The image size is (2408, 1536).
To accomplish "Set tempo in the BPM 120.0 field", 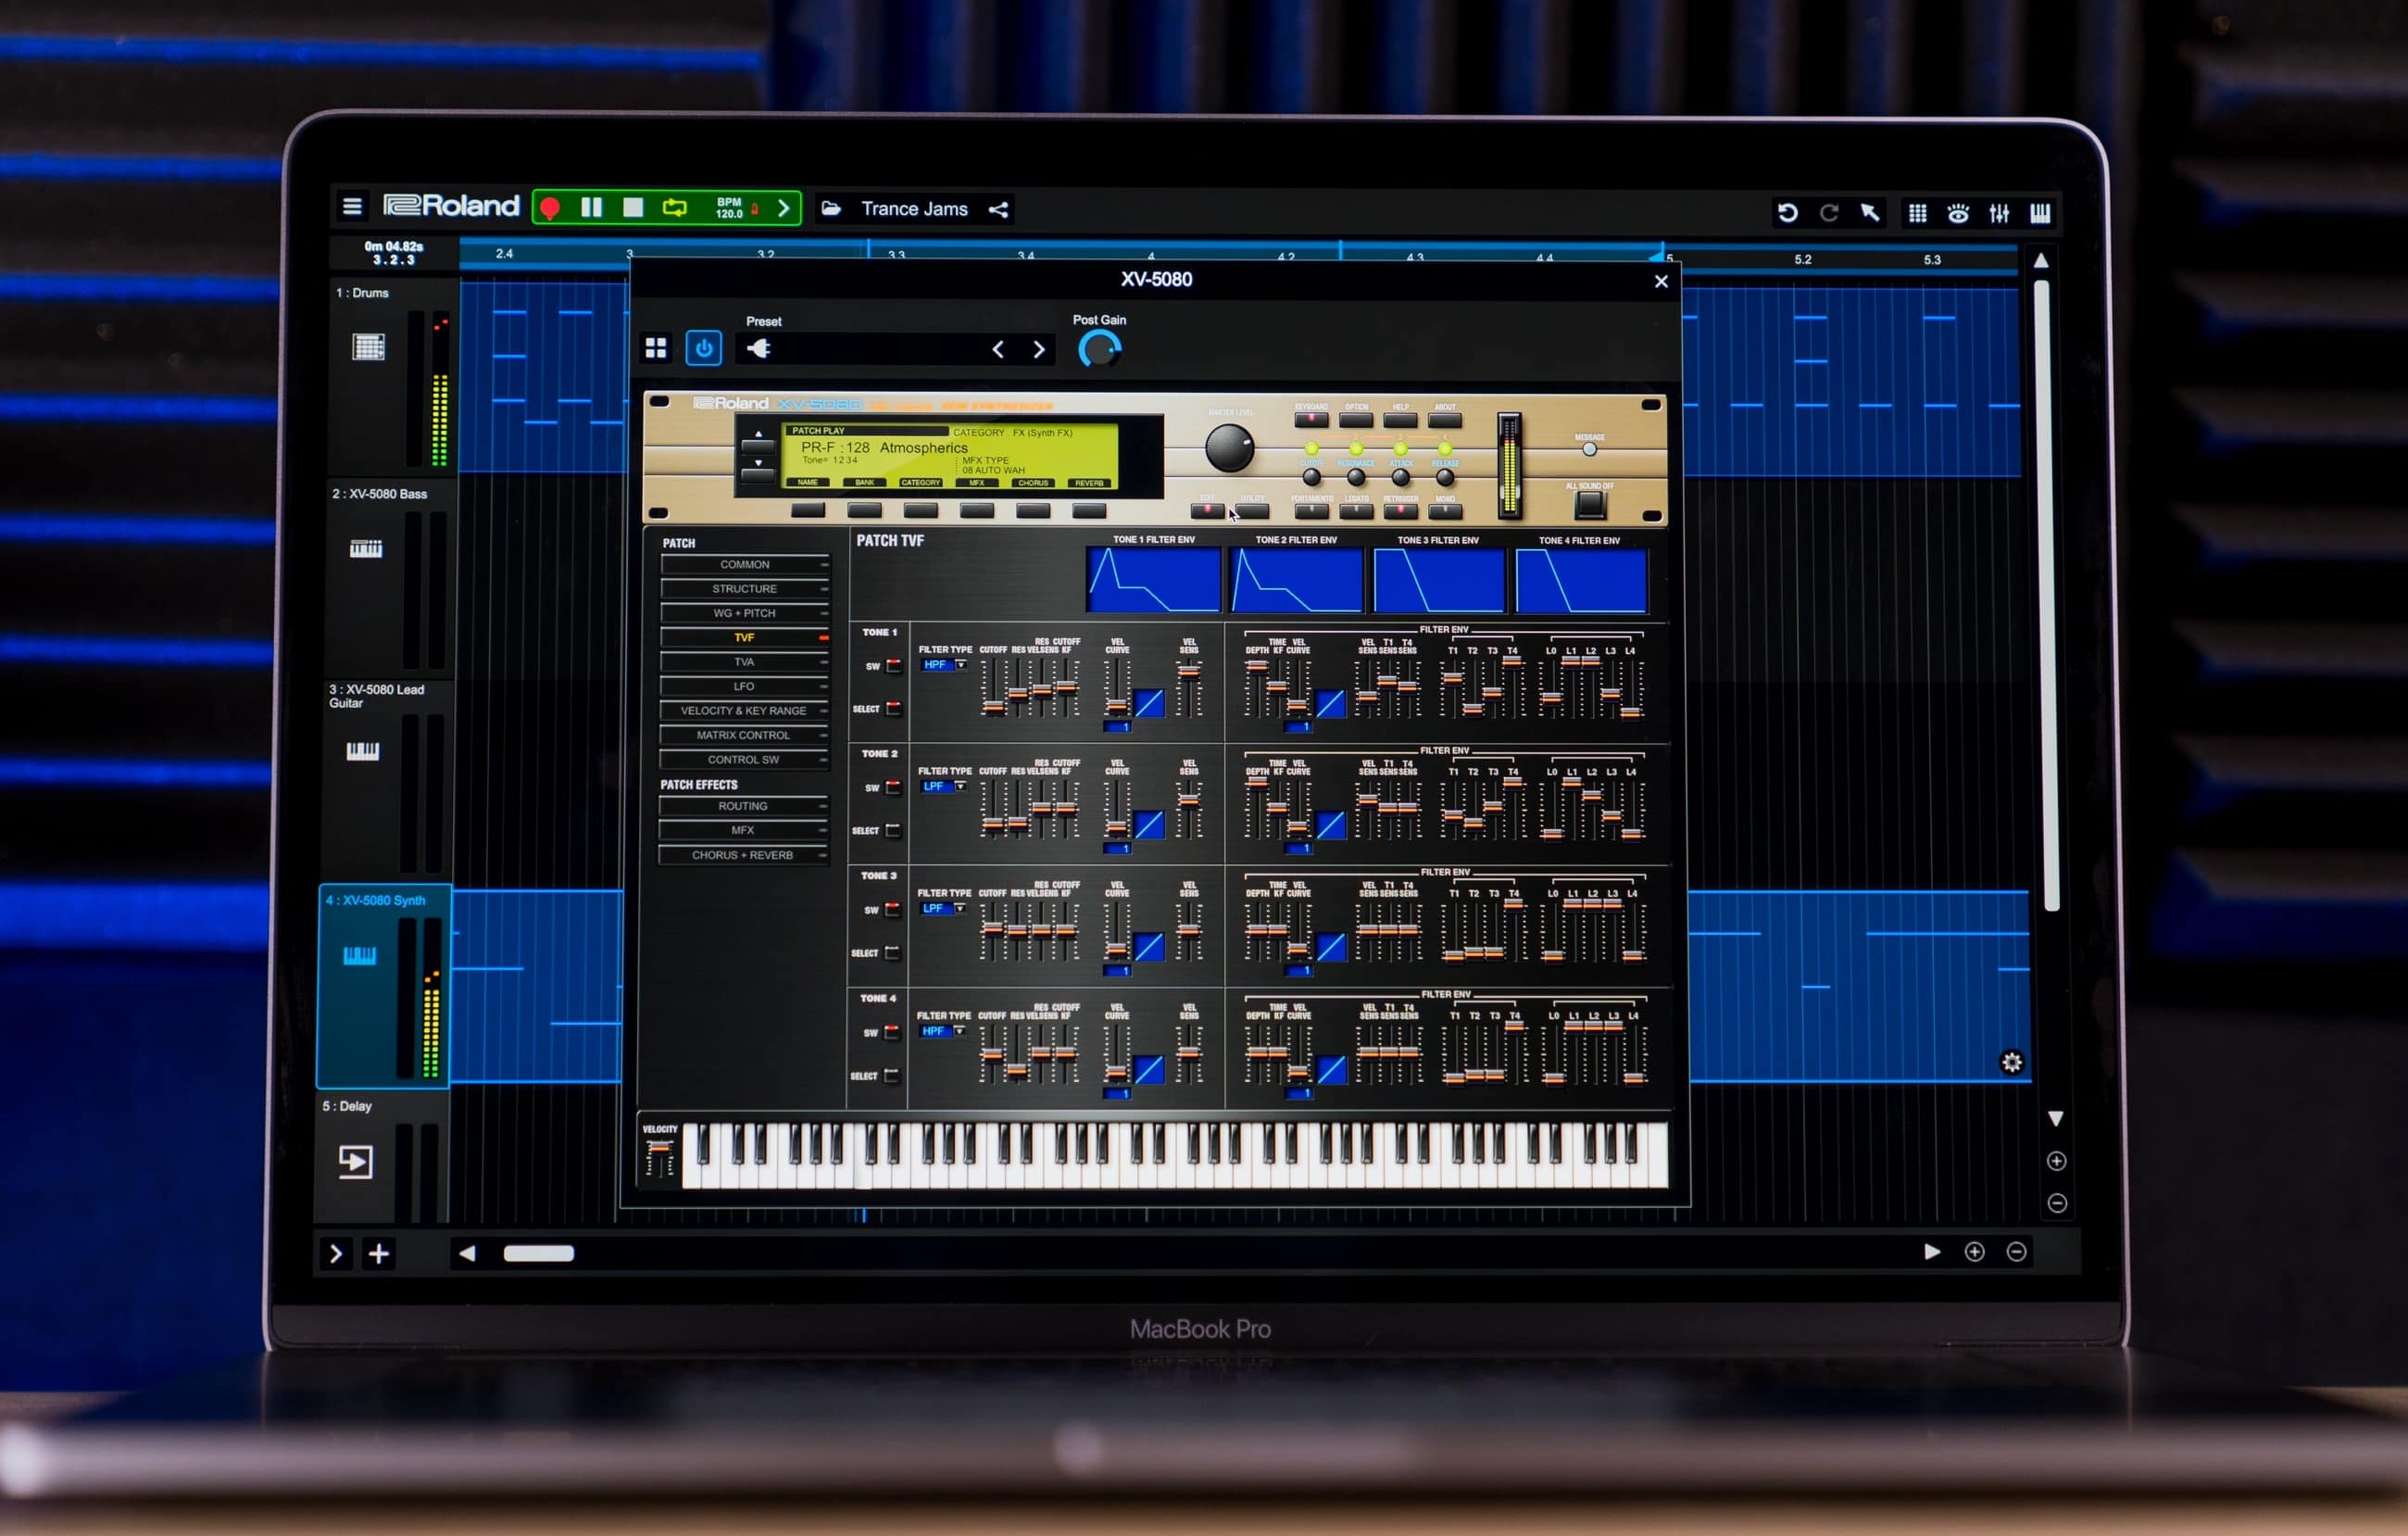I will click(730, 208).
